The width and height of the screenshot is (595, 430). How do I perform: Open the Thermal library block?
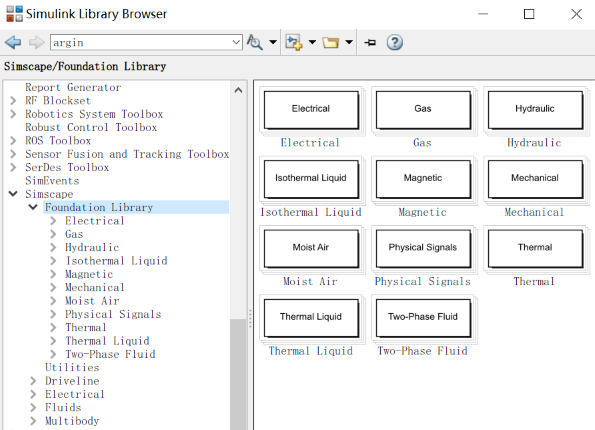point(535,249)
